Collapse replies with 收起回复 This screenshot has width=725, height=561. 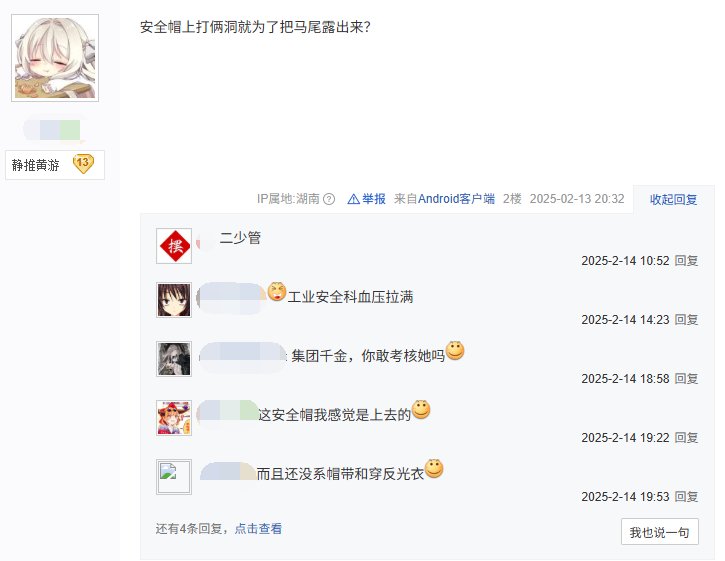coord(673,199)
